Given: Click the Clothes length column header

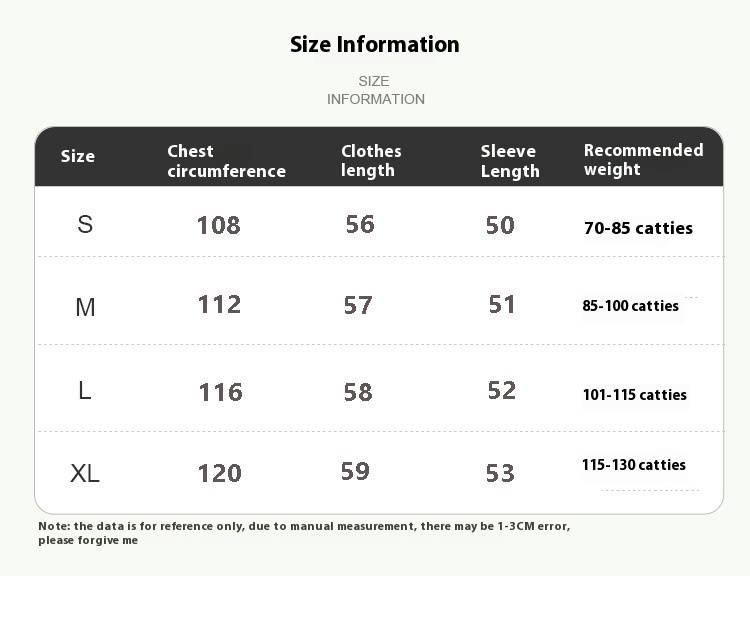Looking at the screenshot, I should pos(371,161).
